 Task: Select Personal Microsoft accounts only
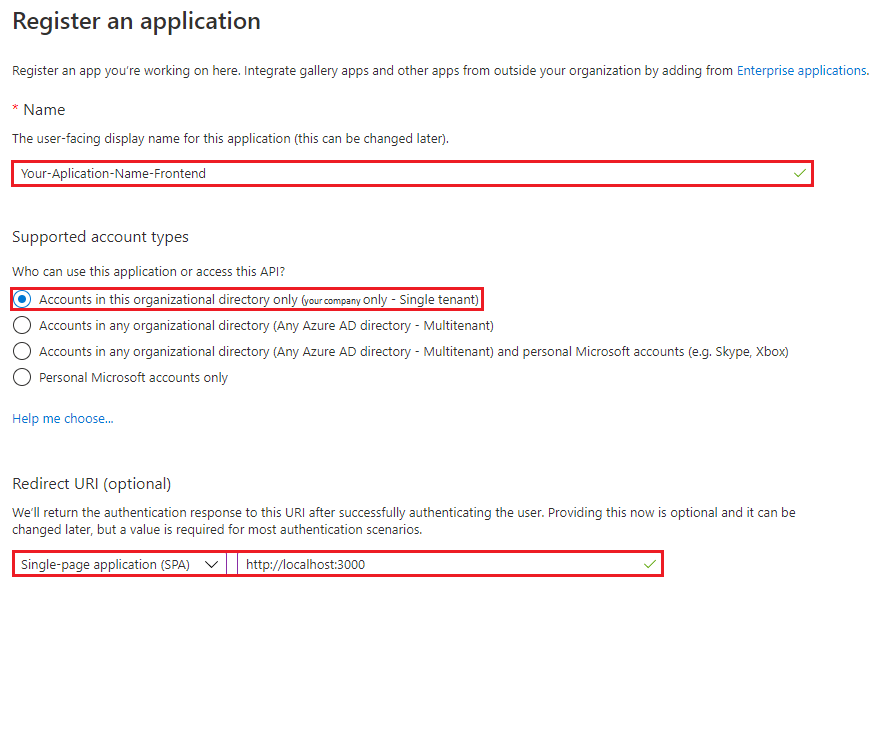[22, 377]
